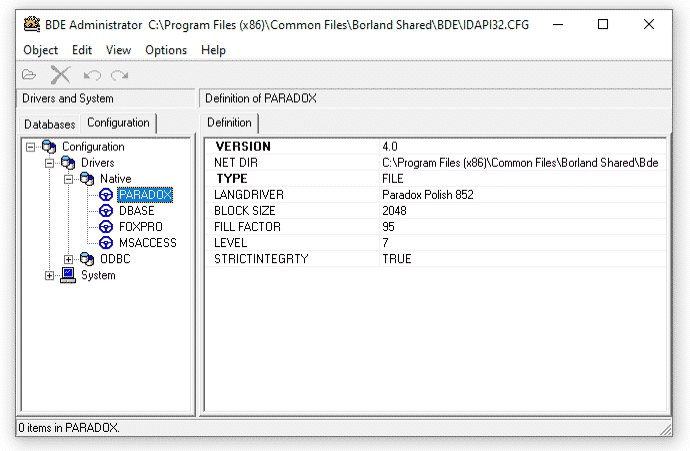Image resolution: width=690 pixels, height=451 pixels.
Task: Click the Configuration root node icon
Action: pos(49,147)
